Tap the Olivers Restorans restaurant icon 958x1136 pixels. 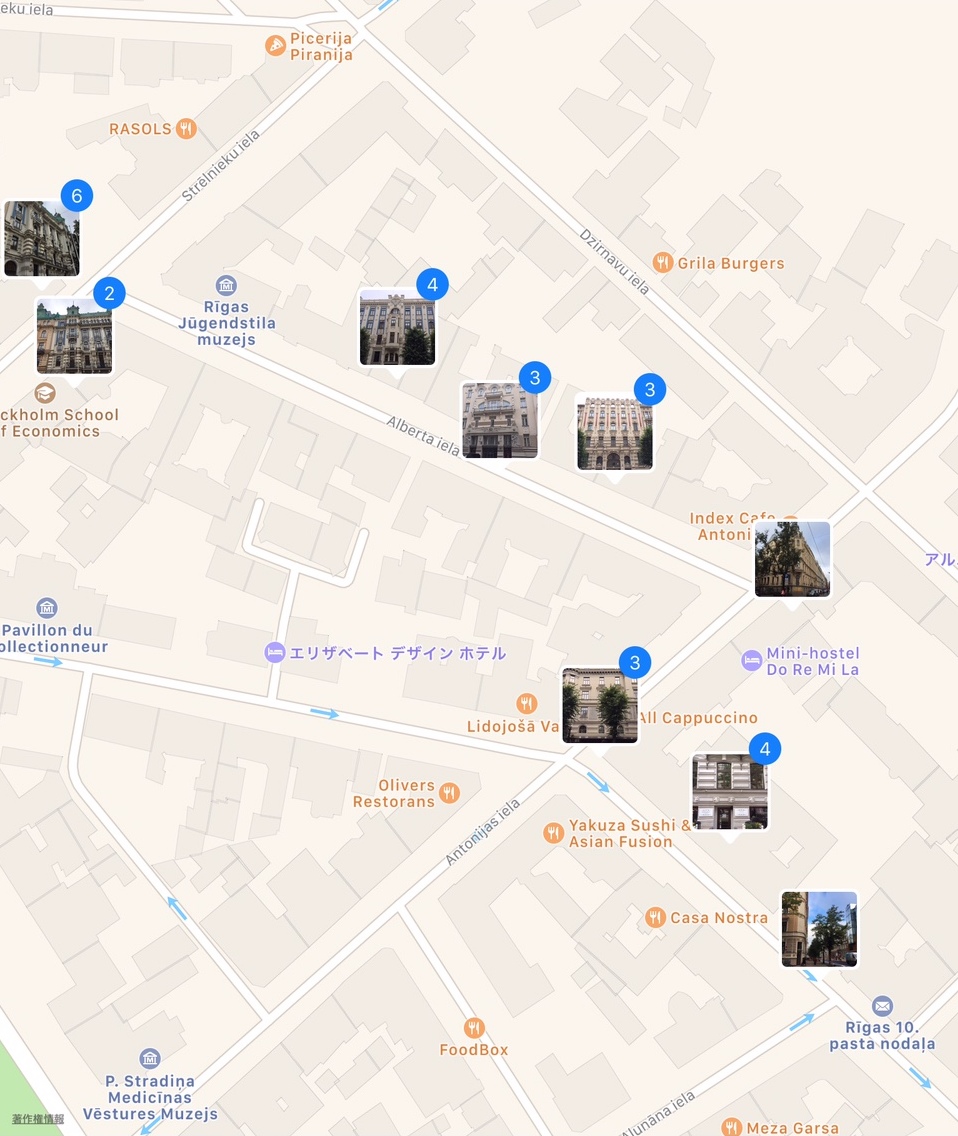click(x=449, y=793)
